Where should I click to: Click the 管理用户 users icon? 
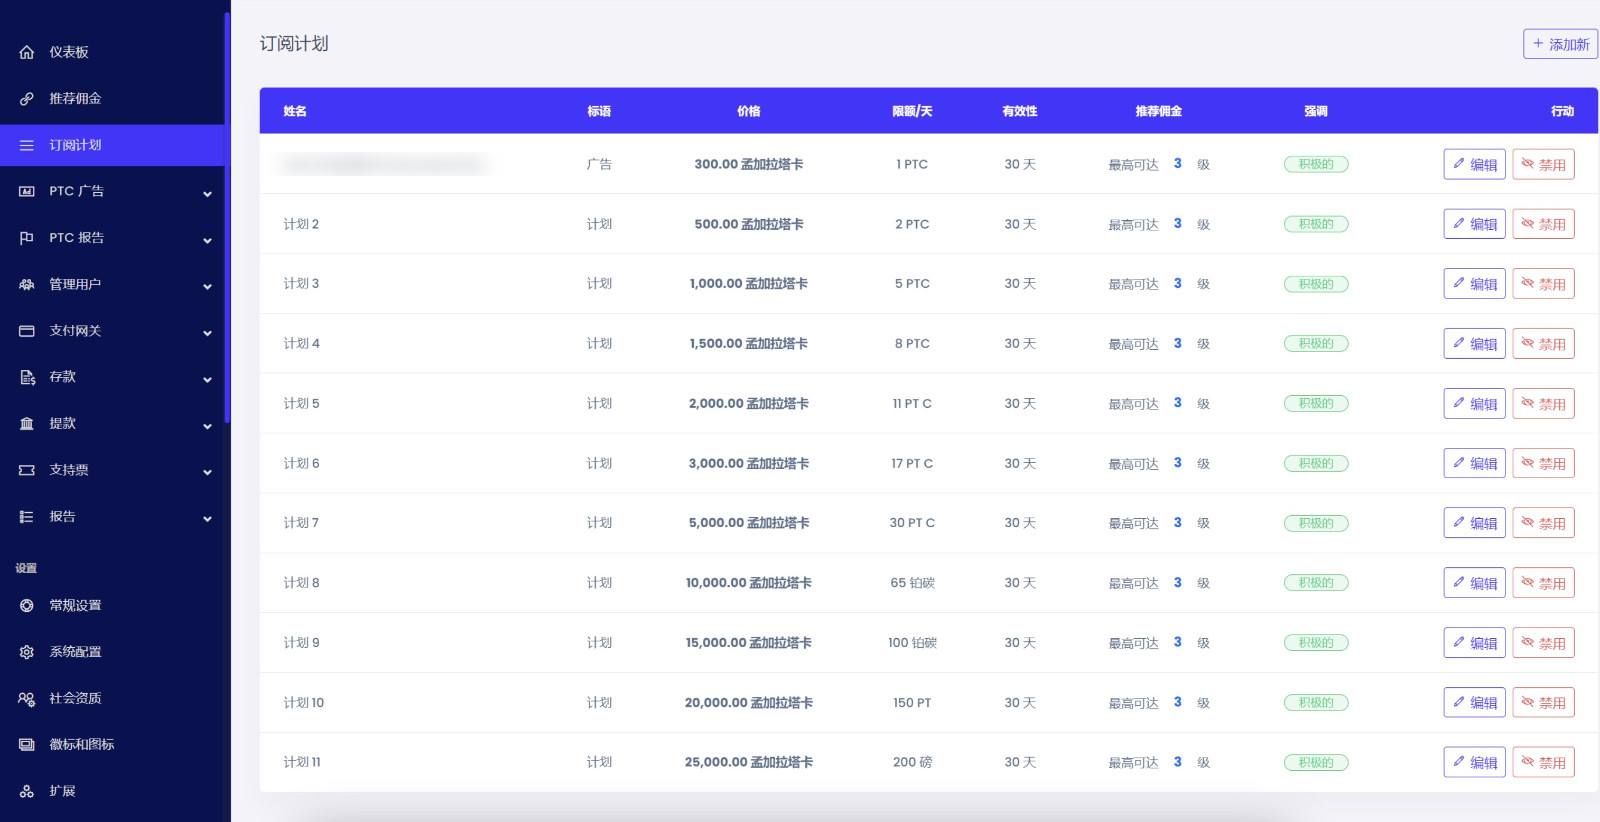[x=27, y=285]
